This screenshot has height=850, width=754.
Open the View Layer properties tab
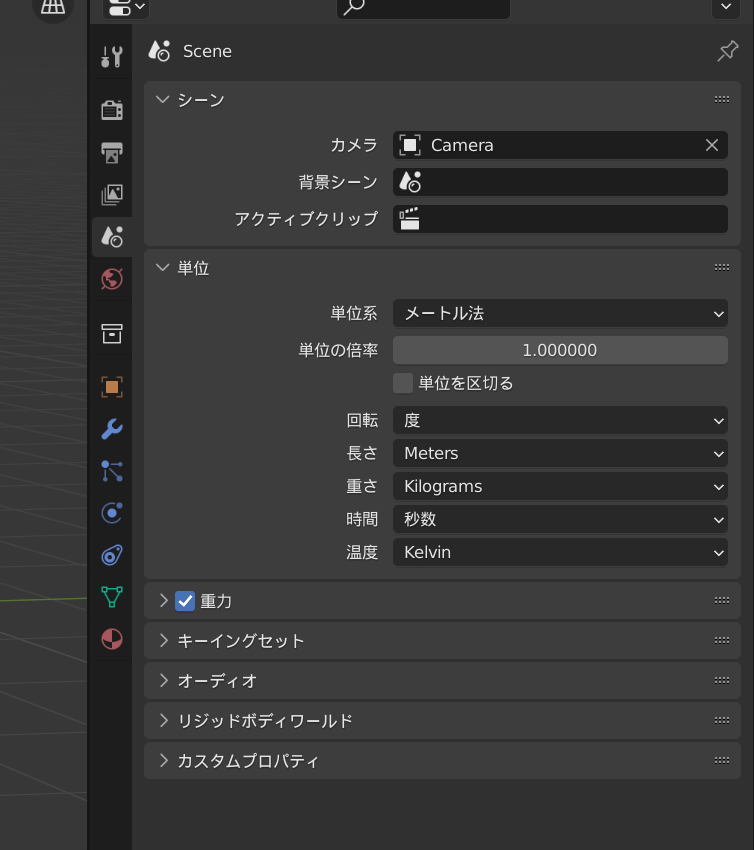click(x=112, y=195)
